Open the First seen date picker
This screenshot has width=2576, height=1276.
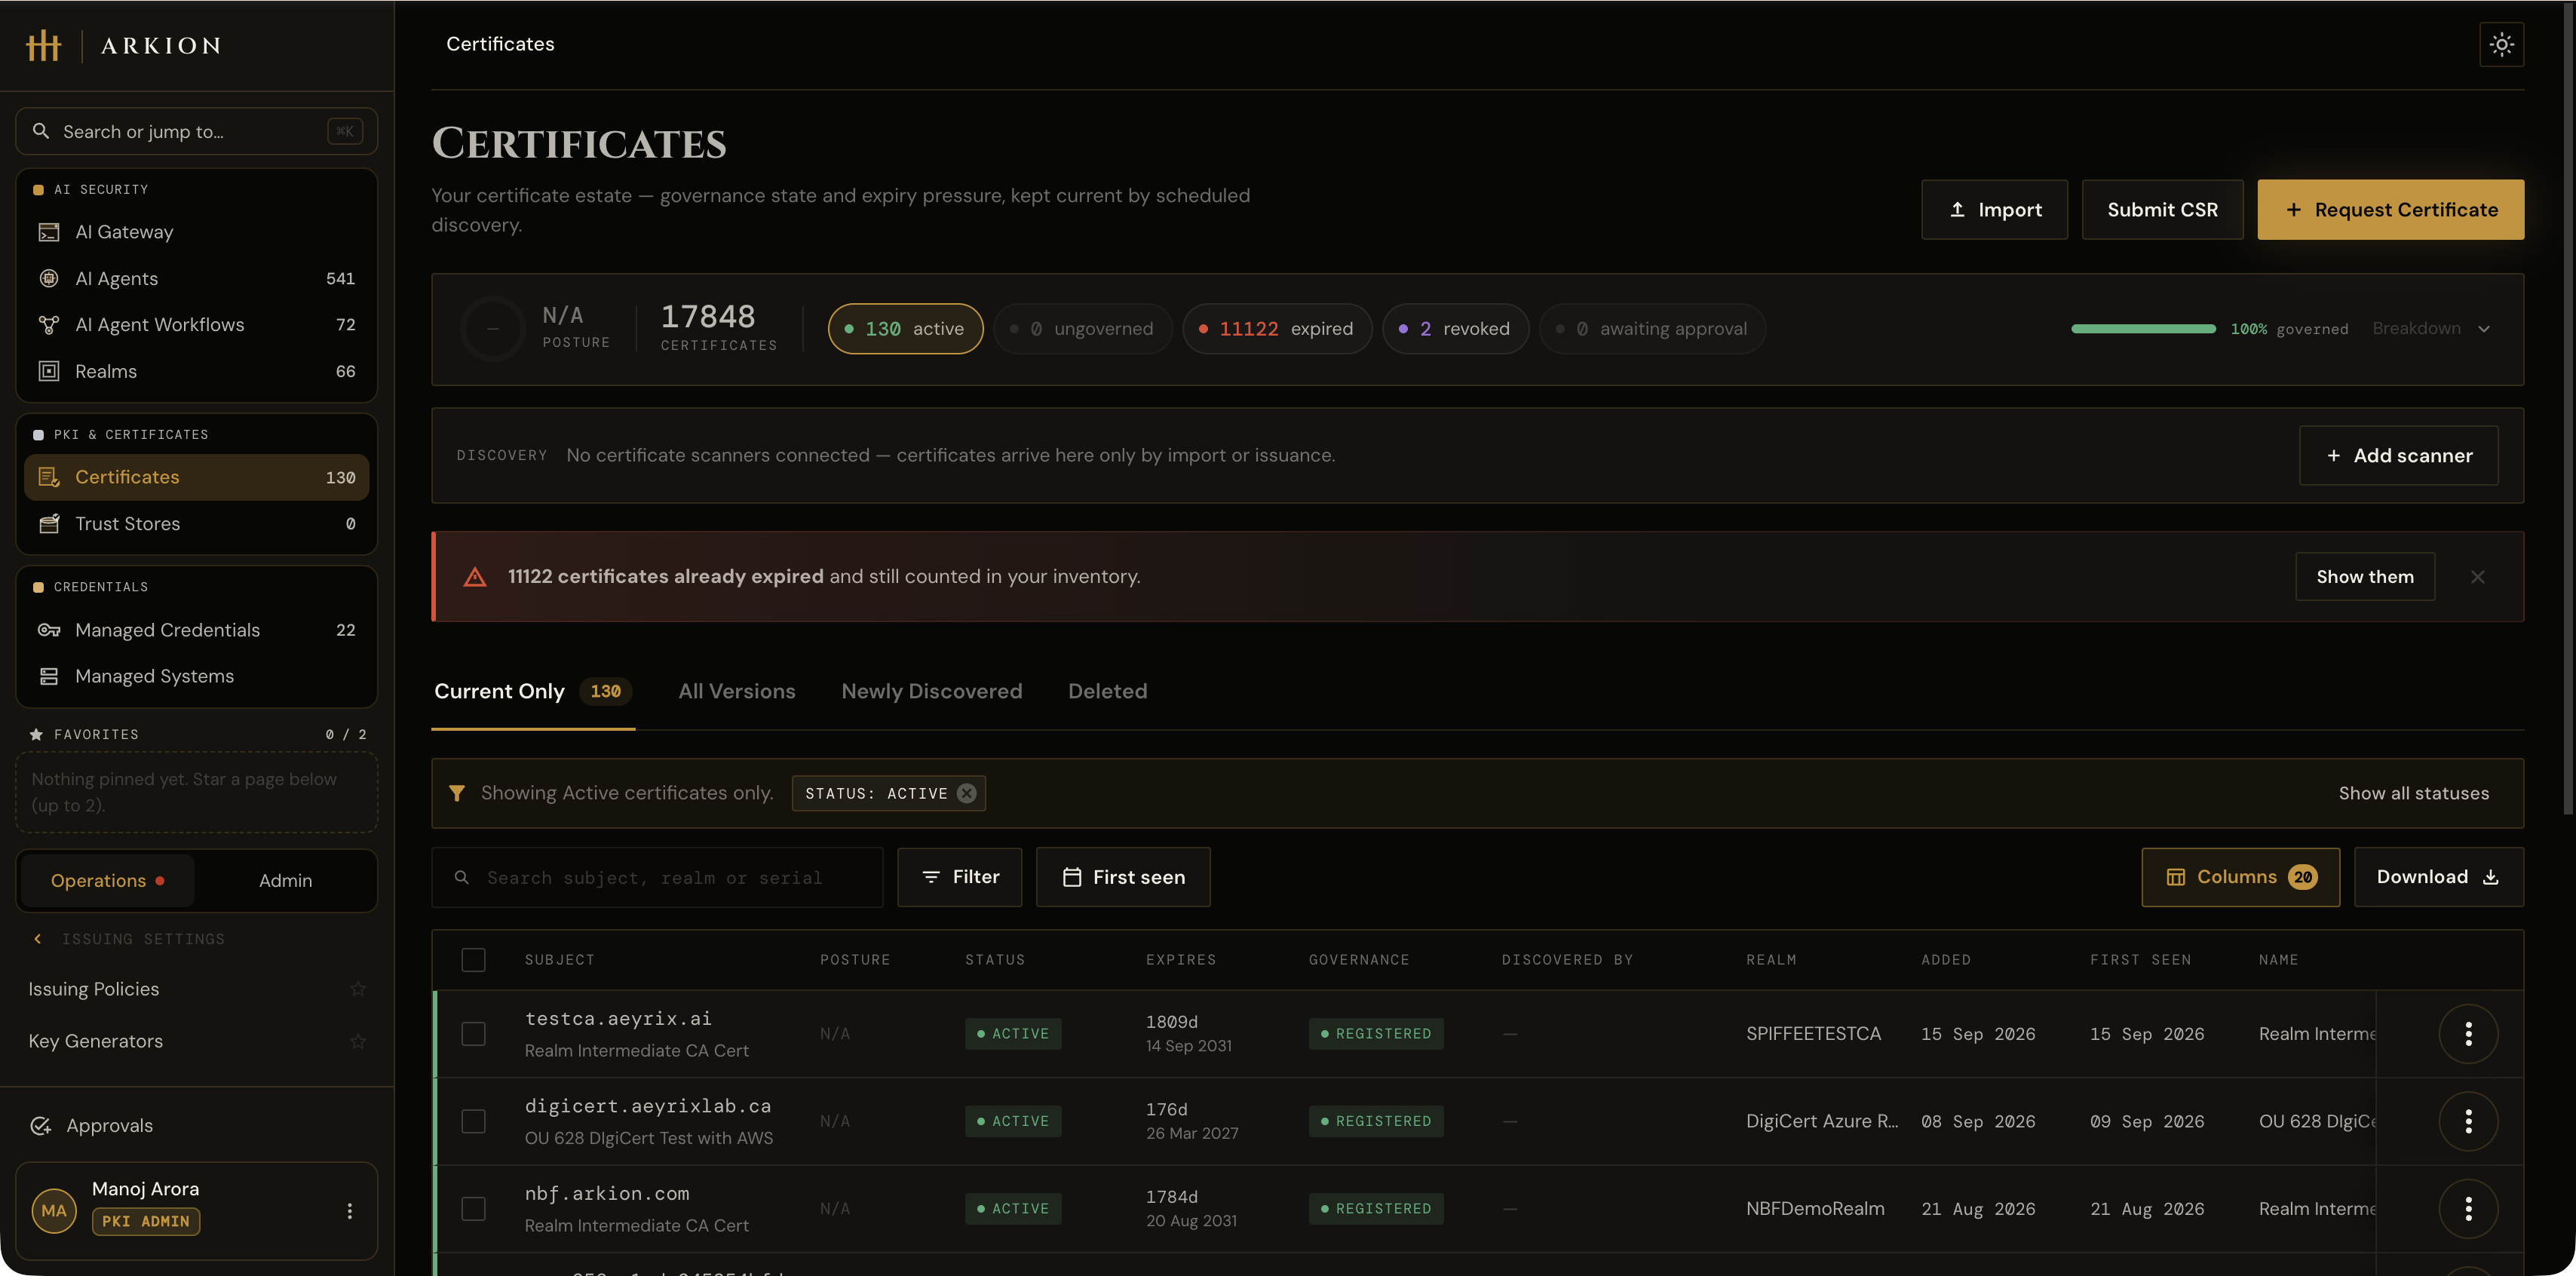tap(1123, 877)
